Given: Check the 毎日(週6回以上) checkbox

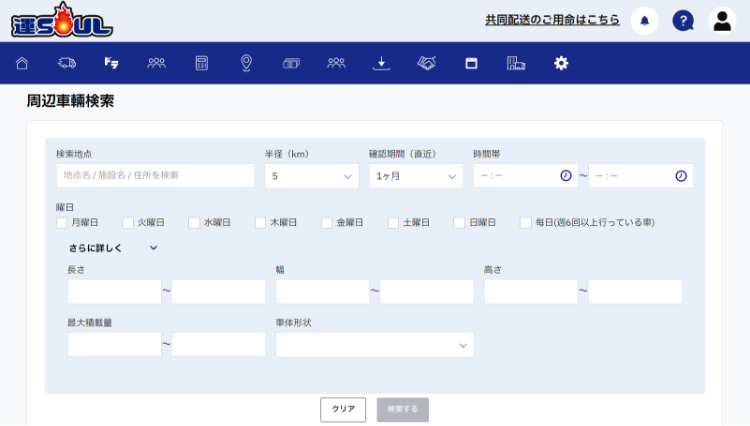Looking at the screenshot, I should click(x=526, y=223).
